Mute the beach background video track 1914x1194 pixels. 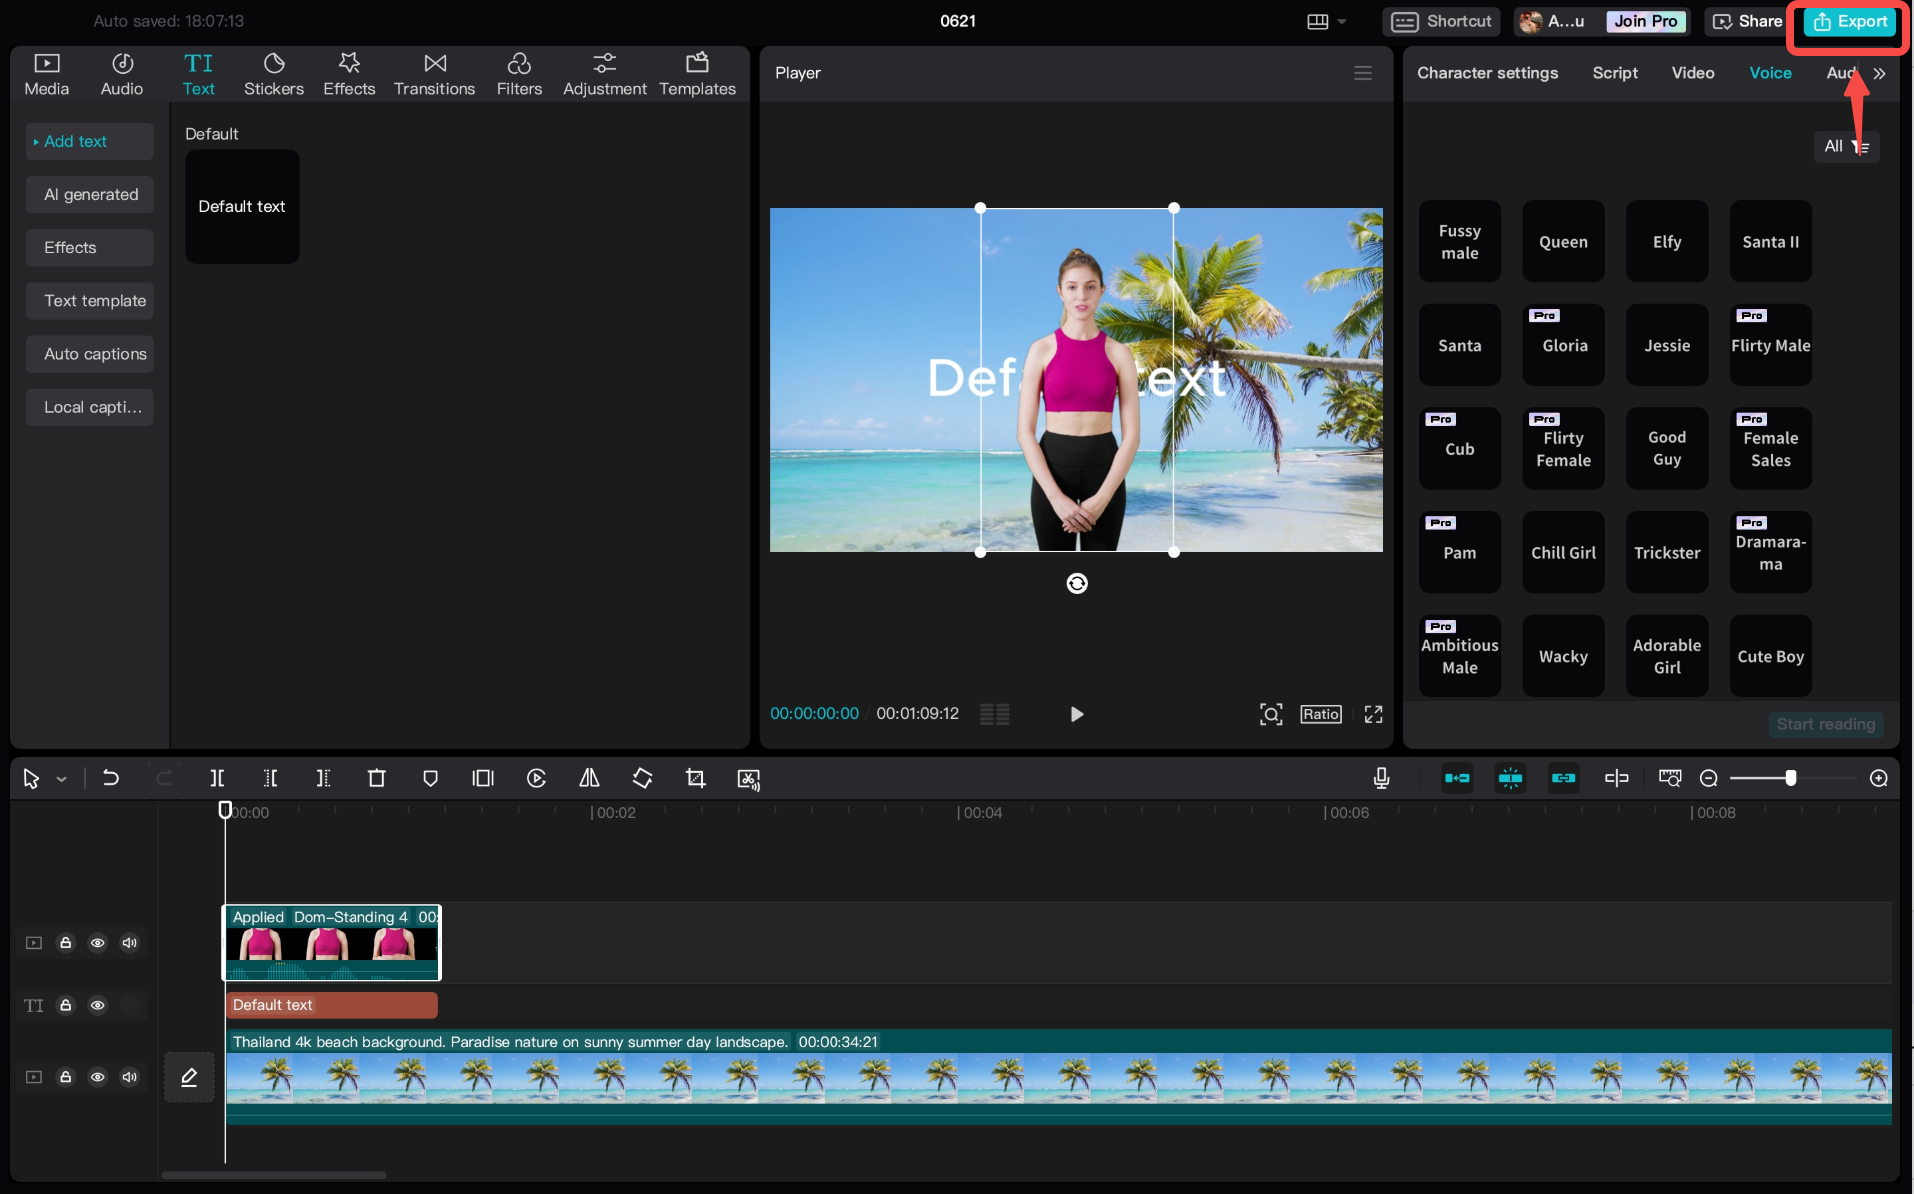click(129, 1077)
